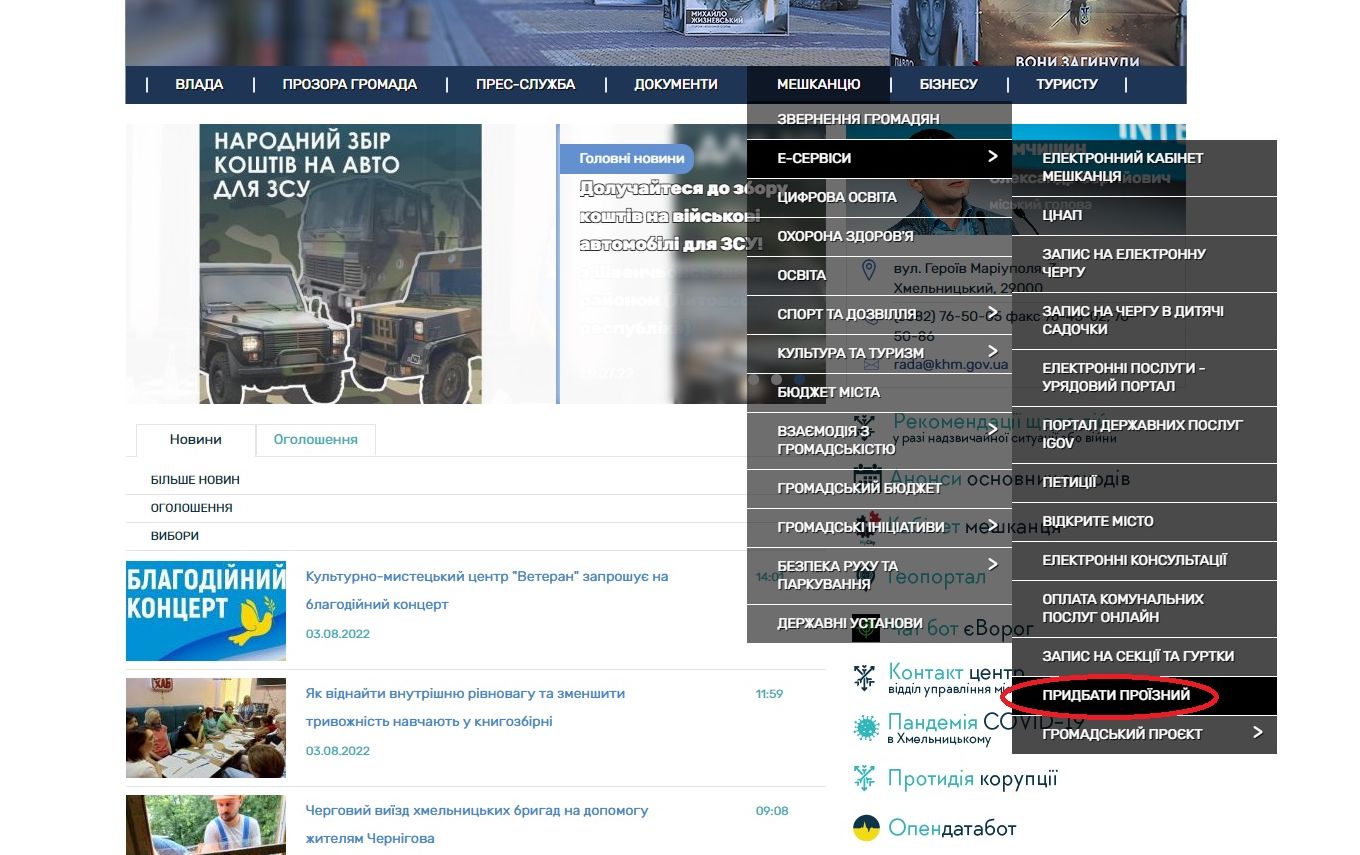Select ЗВЕРНЕННЯ ГРОМАДЯН in dropdown
The height and width of the screenshot is (855, 1360).
point(879,119)
